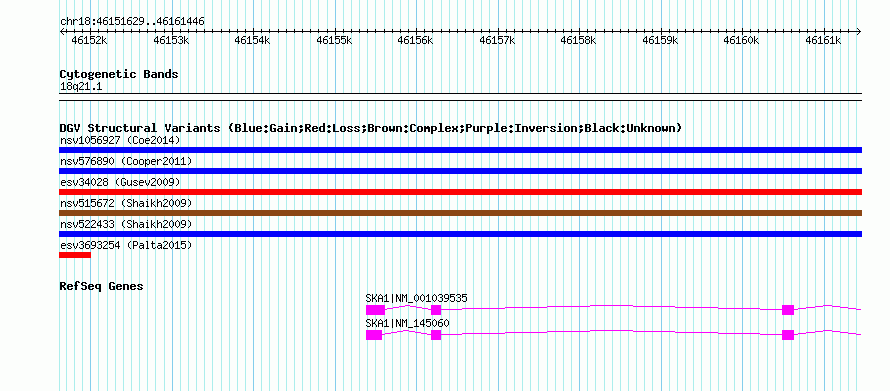
Task: Click the nsv522433 (Shaikh2009) label
Action: click(x=126, y=224)
